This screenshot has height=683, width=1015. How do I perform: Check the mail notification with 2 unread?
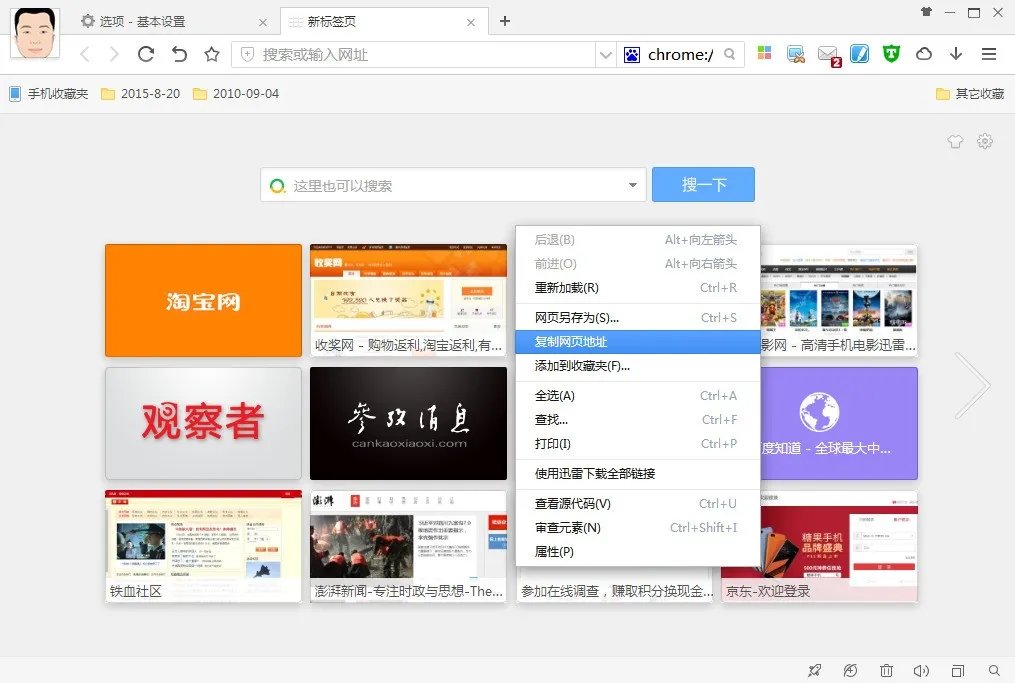(x=827, y=54)
